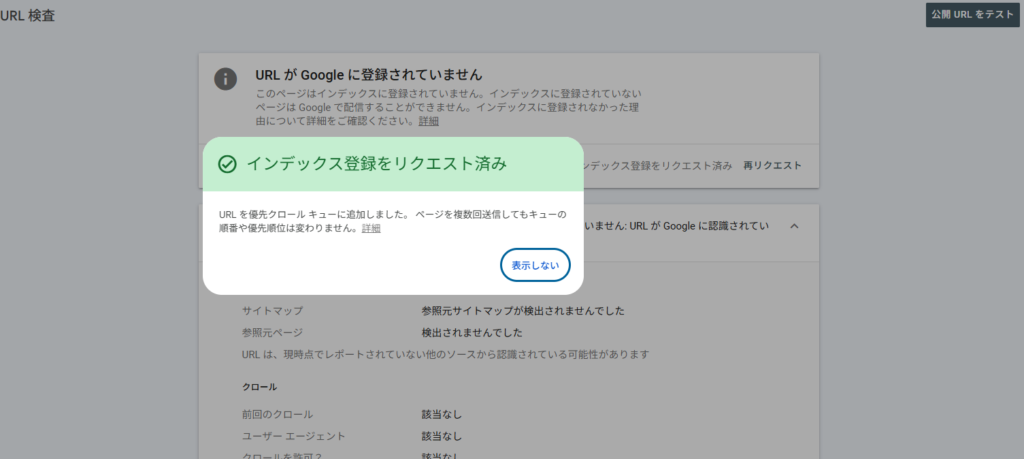Click the dialog title インデックス登録をリクエスト済み
This screenshot has height=459, width=1024.
tap(376, 164)
